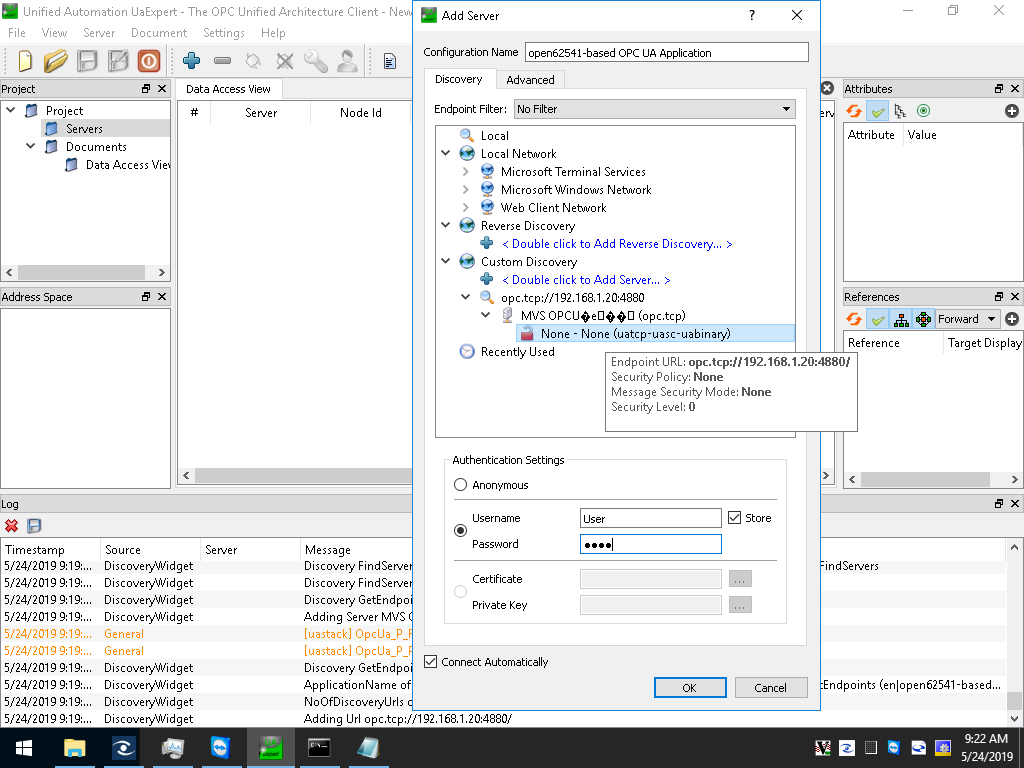
Task: Click the Open Project folder icon
Action: (x=56, y=61)
